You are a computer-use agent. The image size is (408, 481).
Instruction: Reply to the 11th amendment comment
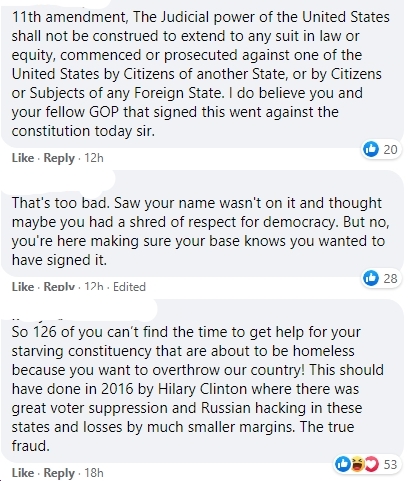coord(59,158)
